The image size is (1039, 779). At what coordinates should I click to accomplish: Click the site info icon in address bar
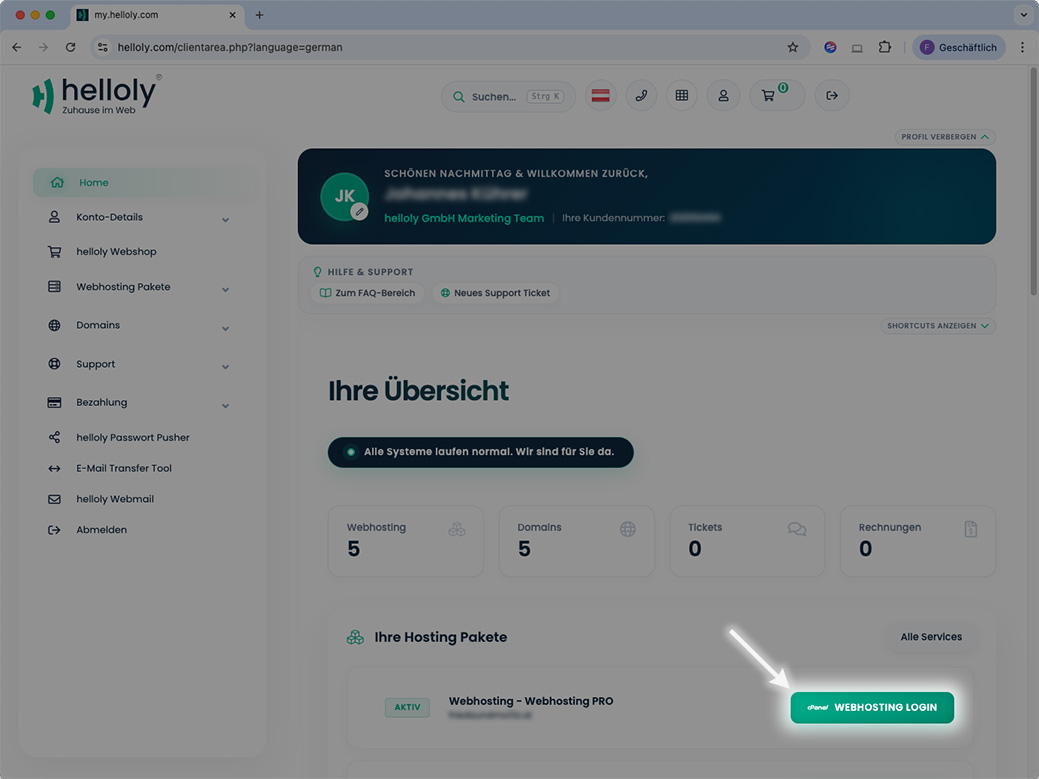click(x=103, y=47)
